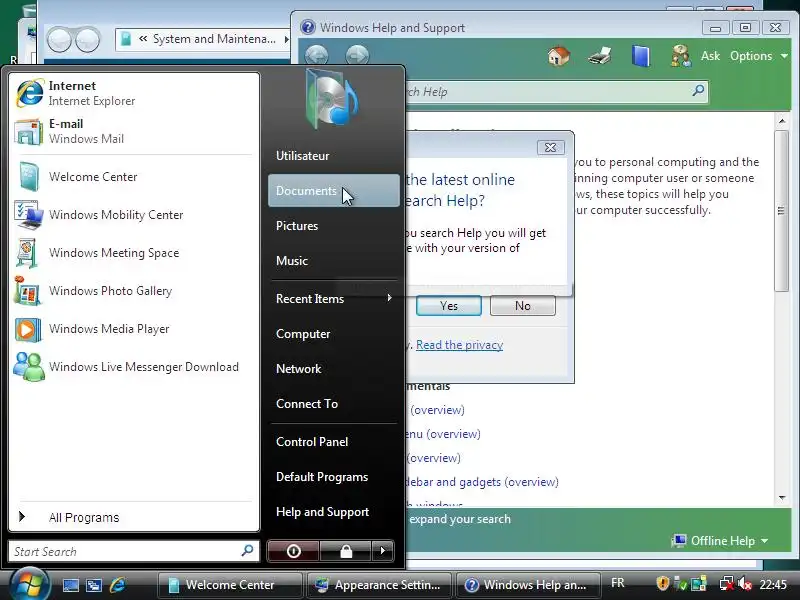
Task: Click the network tray icon with red X
Action: (x=727, y=583)
